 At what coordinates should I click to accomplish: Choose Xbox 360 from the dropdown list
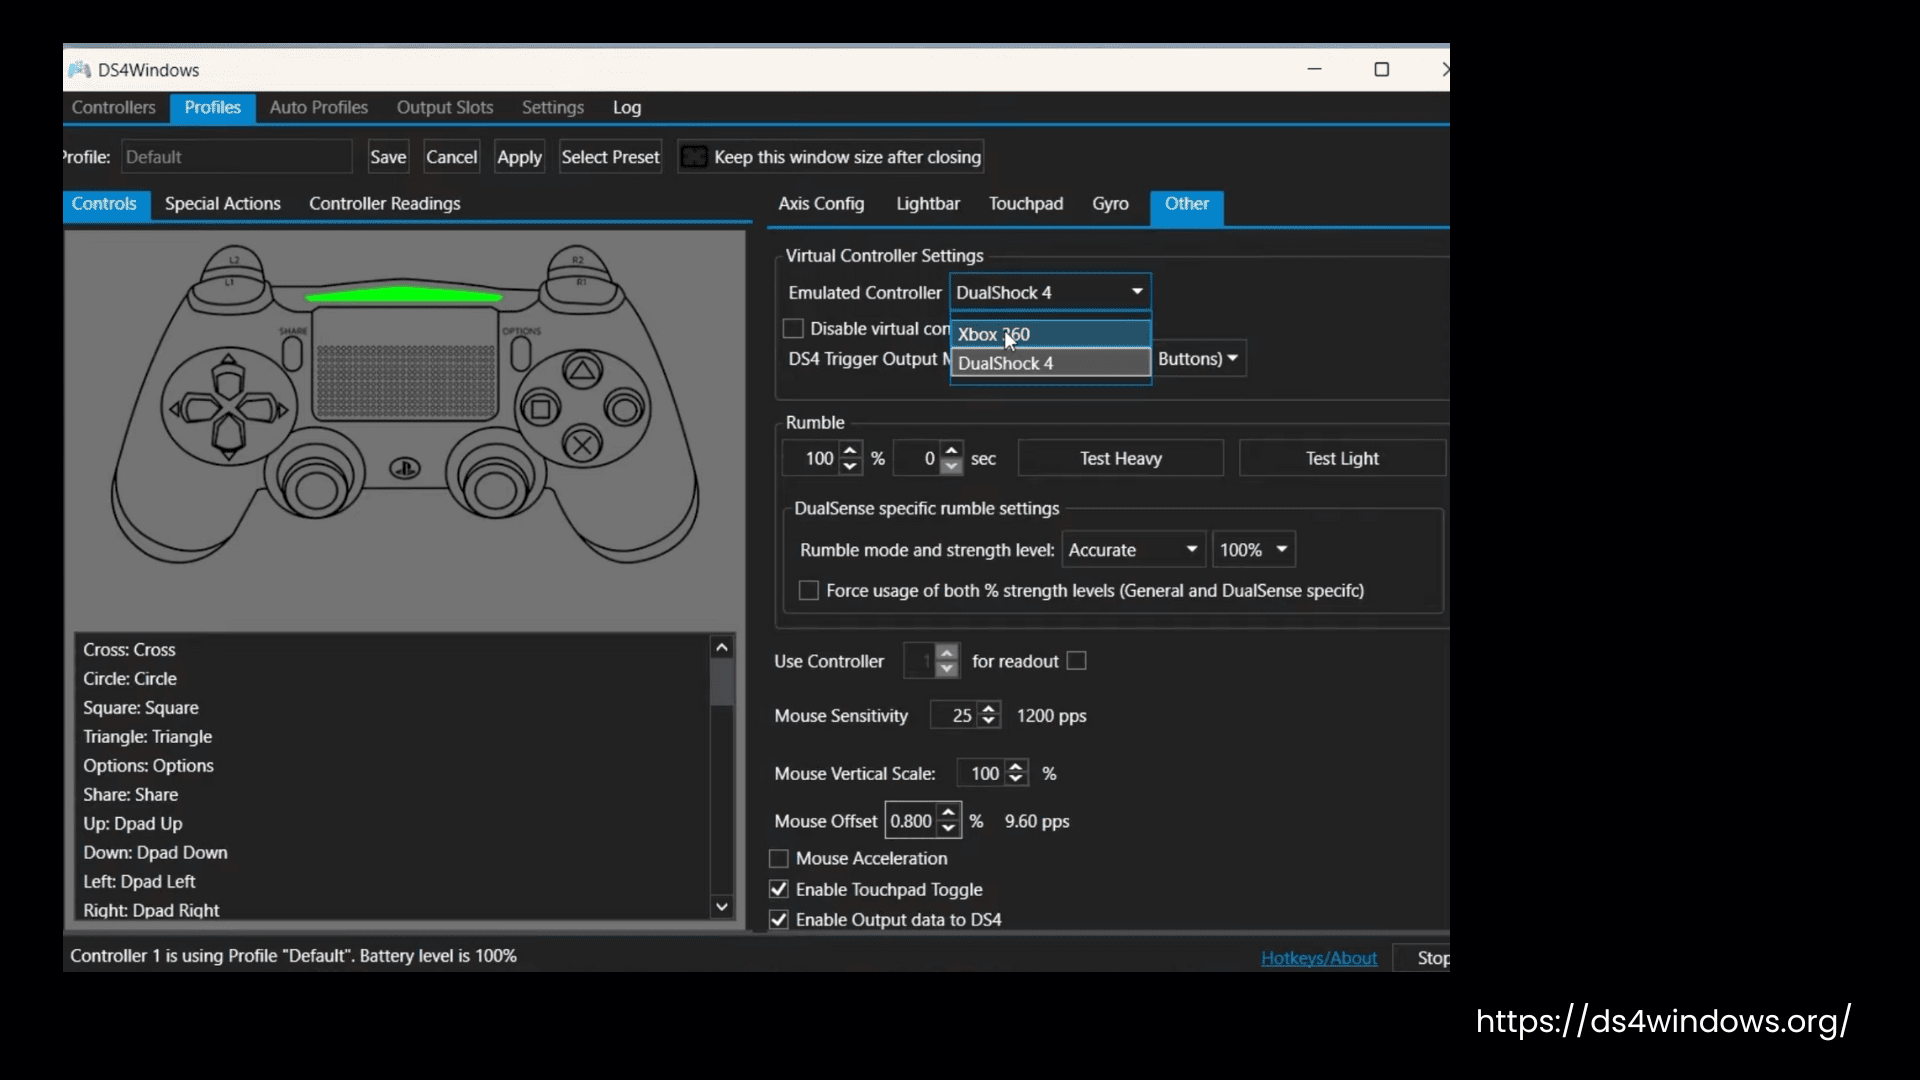pos(1050,334)
